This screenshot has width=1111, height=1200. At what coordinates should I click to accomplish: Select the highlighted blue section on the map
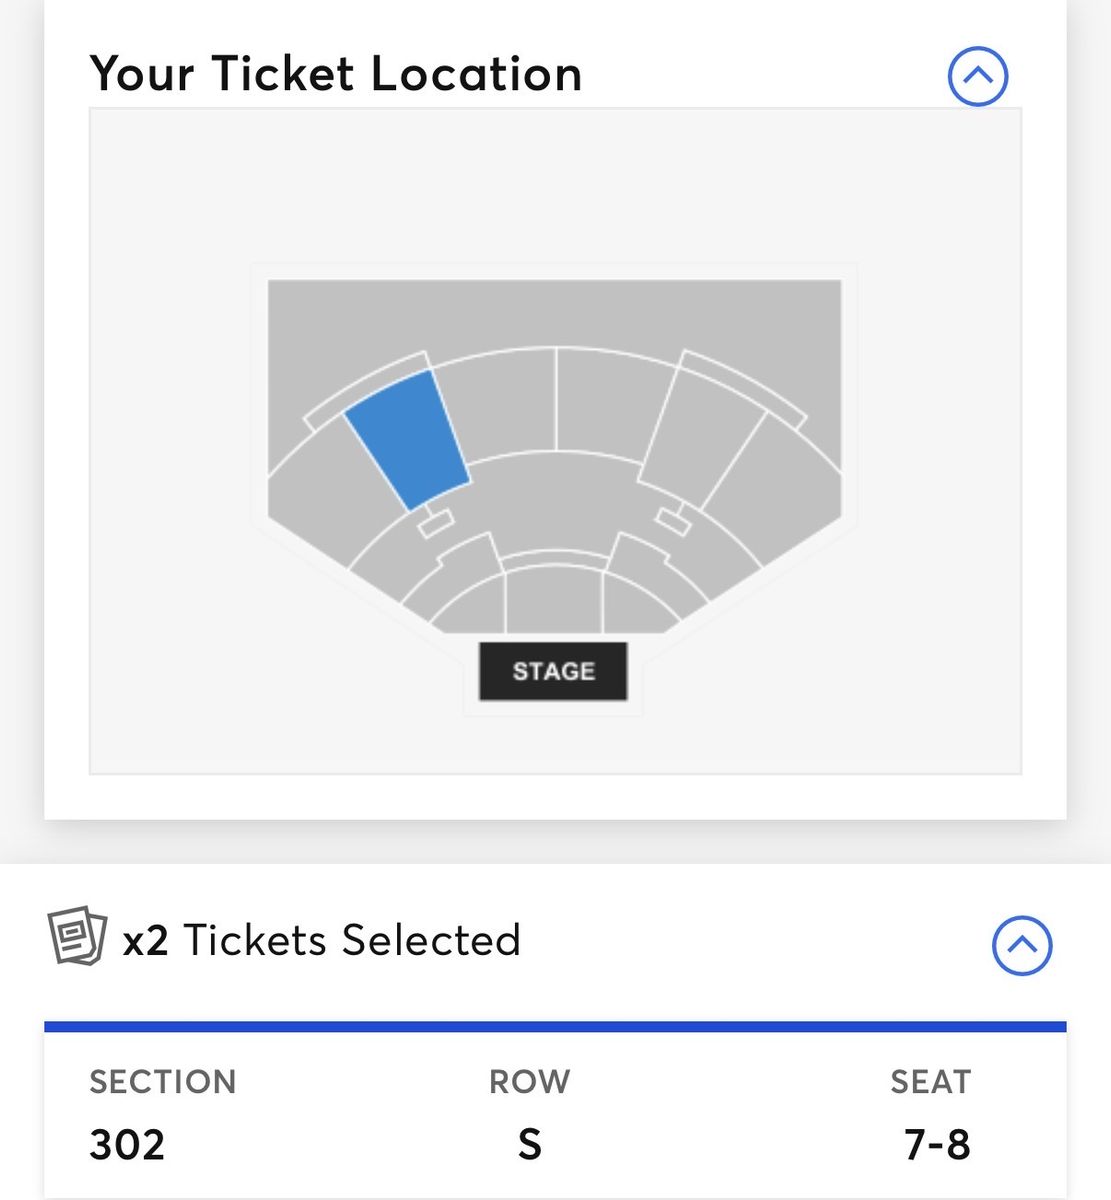pyautogui.click(x=407, y=437)
